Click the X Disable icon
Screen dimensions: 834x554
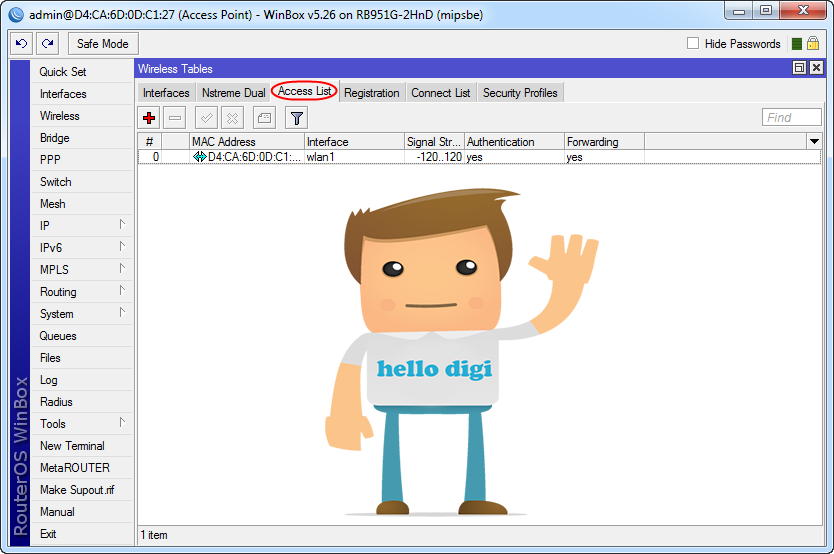[x=232, y=118]
